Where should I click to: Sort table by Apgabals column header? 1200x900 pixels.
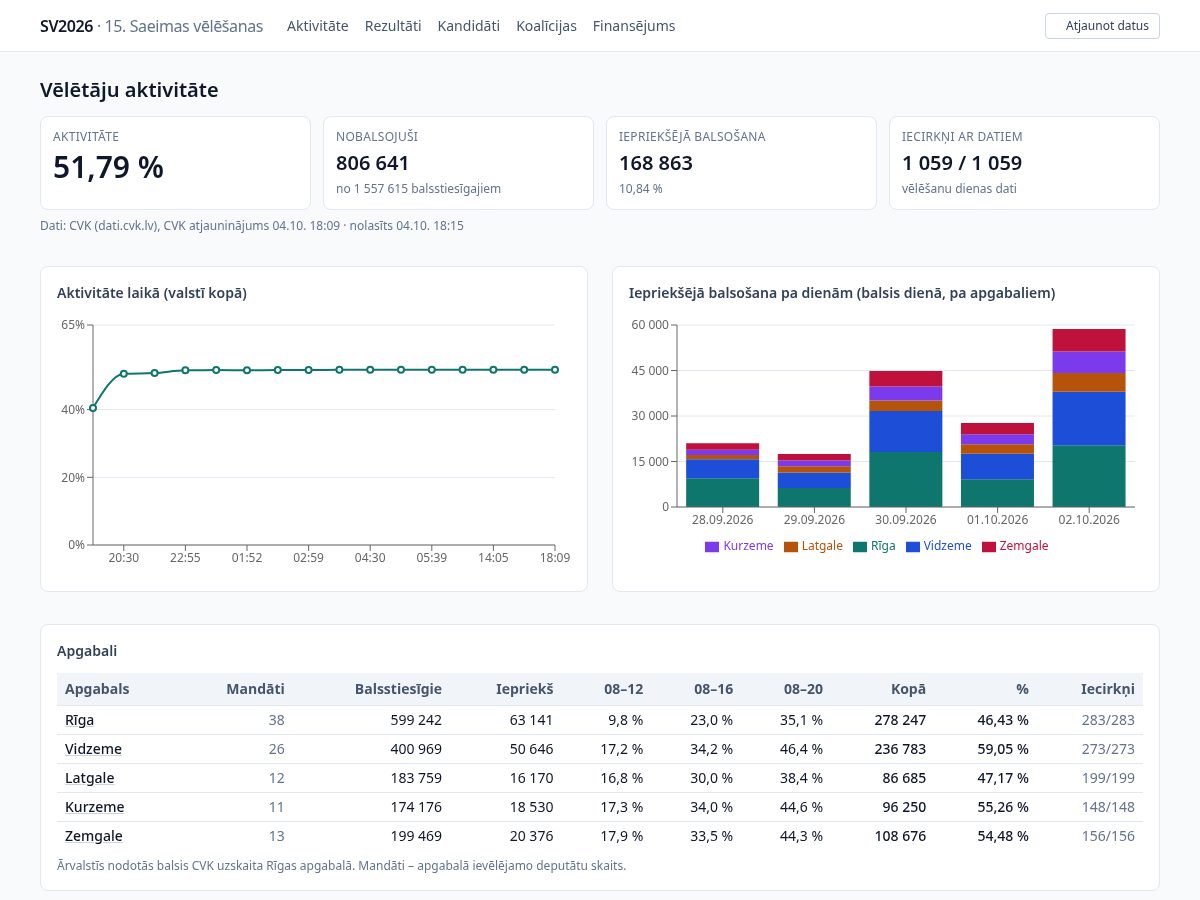pos(97,689)
